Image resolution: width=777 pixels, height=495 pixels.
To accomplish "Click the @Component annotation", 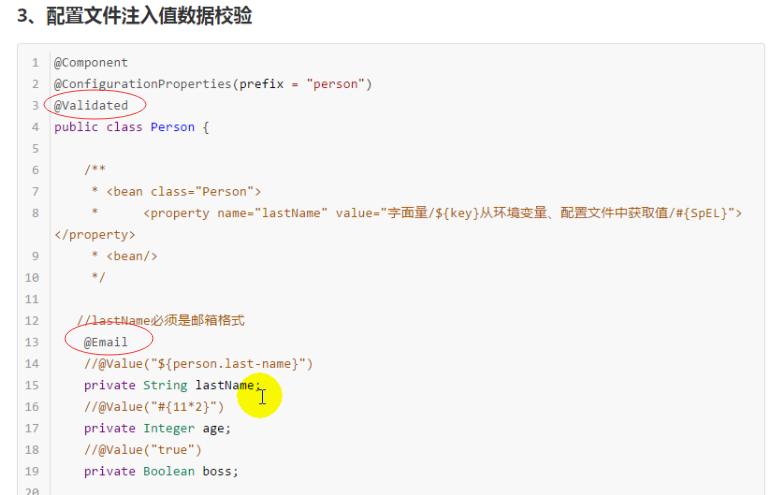I will coord(91,62).
